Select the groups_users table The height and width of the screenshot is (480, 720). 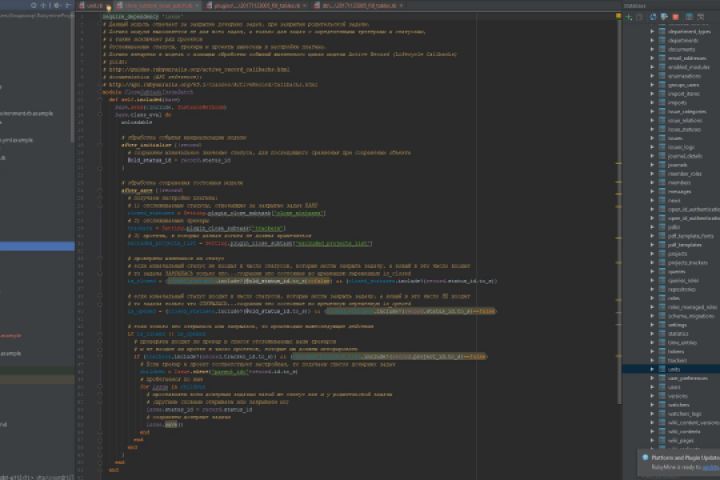pos(684,85)
